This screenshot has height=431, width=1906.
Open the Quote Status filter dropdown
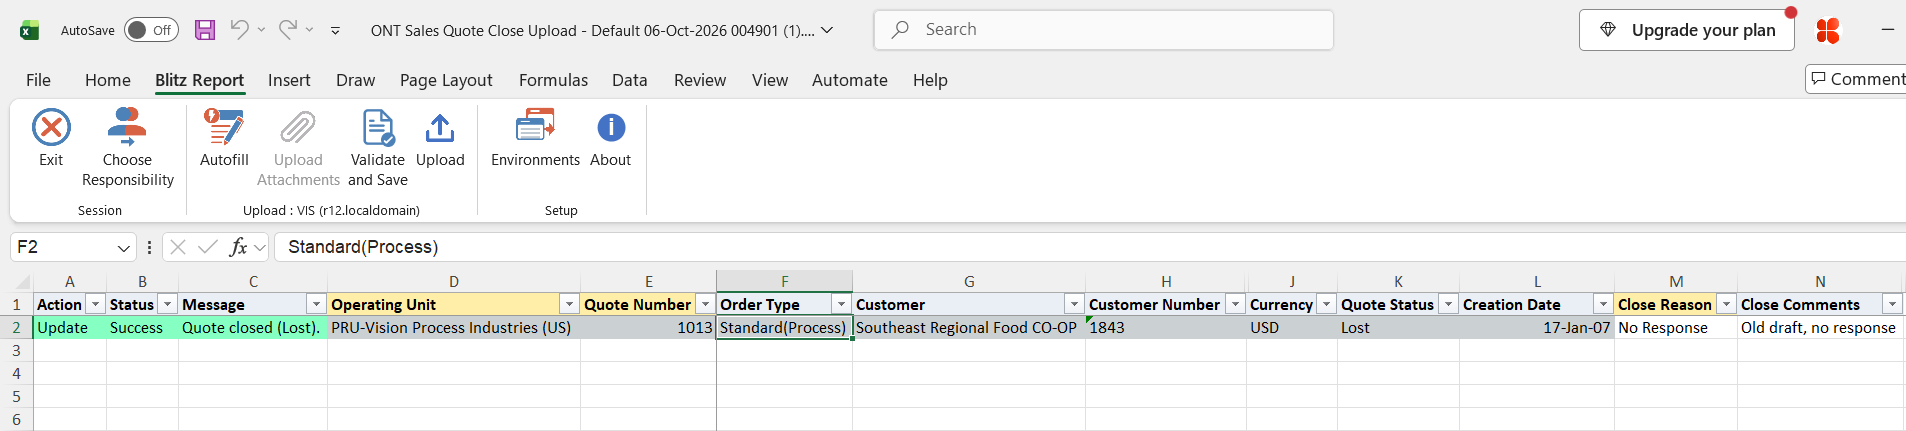click(1448, 304)
